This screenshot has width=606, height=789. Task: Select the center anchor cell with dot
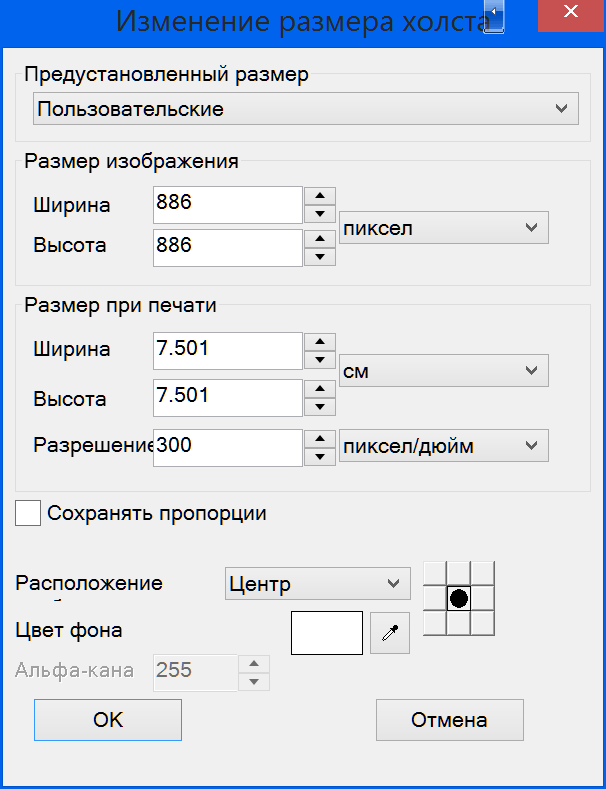pos(459,599)
